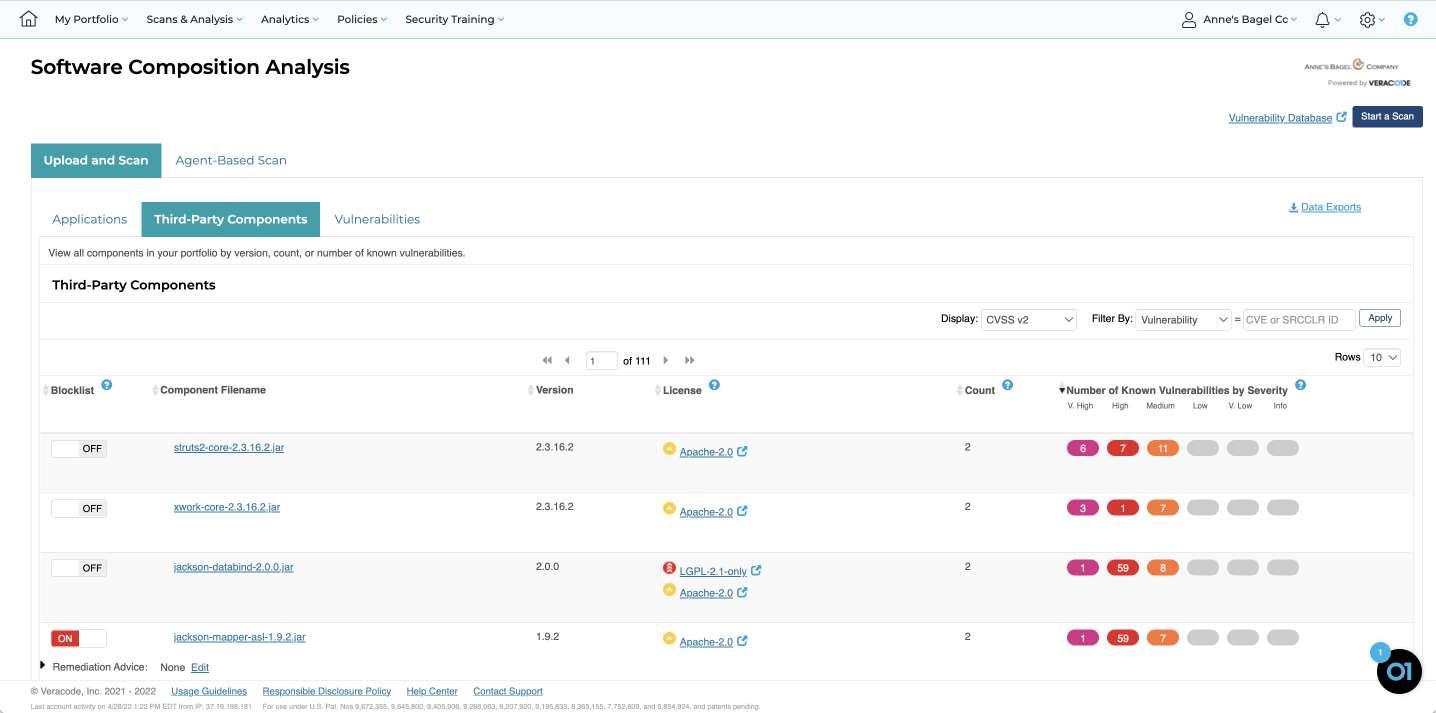Image resolution: width=1436 pixels, height=713 pixels.
Task: Open jackson-mapper-asl-1.9.2.jar component link
Action: [240, 637]
